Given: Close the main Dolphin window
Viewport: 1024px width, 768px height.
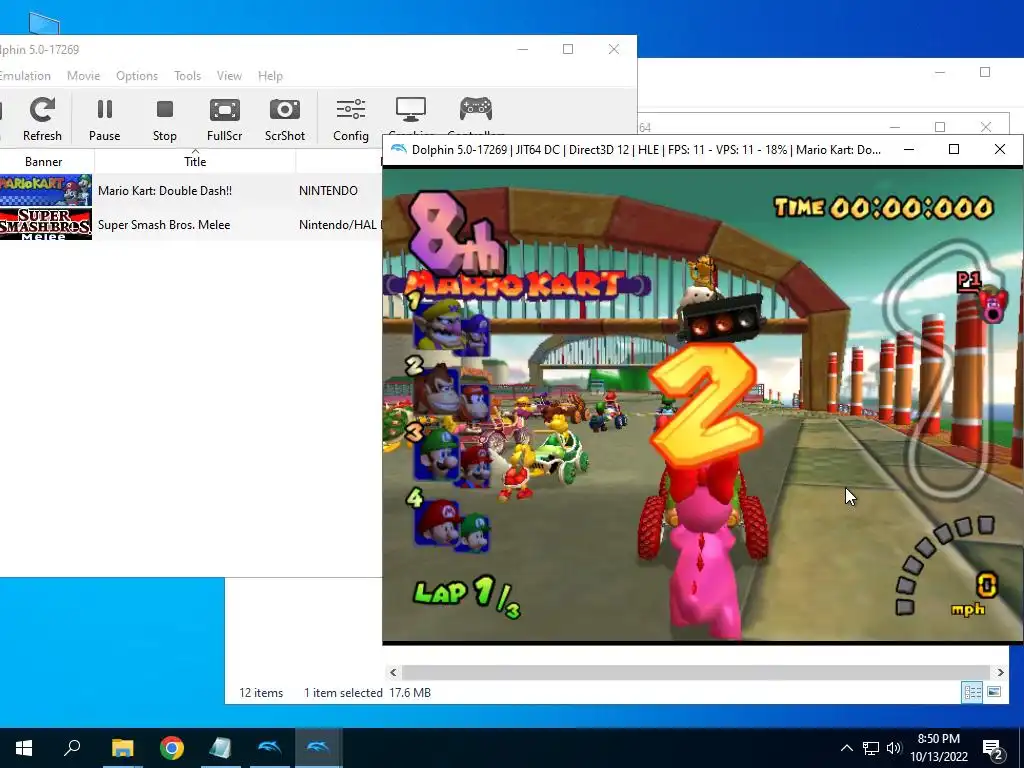Looking at the screenshot, I should (x=614, y=49).
